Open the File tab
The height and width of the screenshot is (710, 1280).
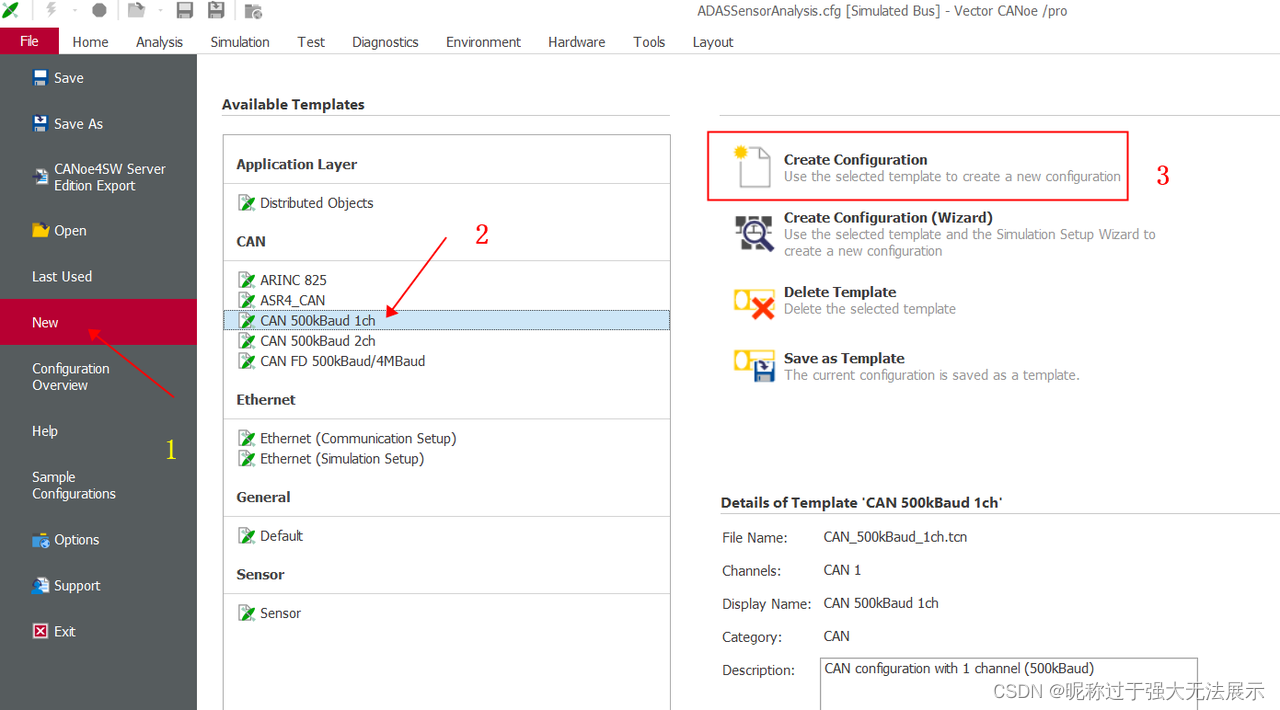(29, 41)
